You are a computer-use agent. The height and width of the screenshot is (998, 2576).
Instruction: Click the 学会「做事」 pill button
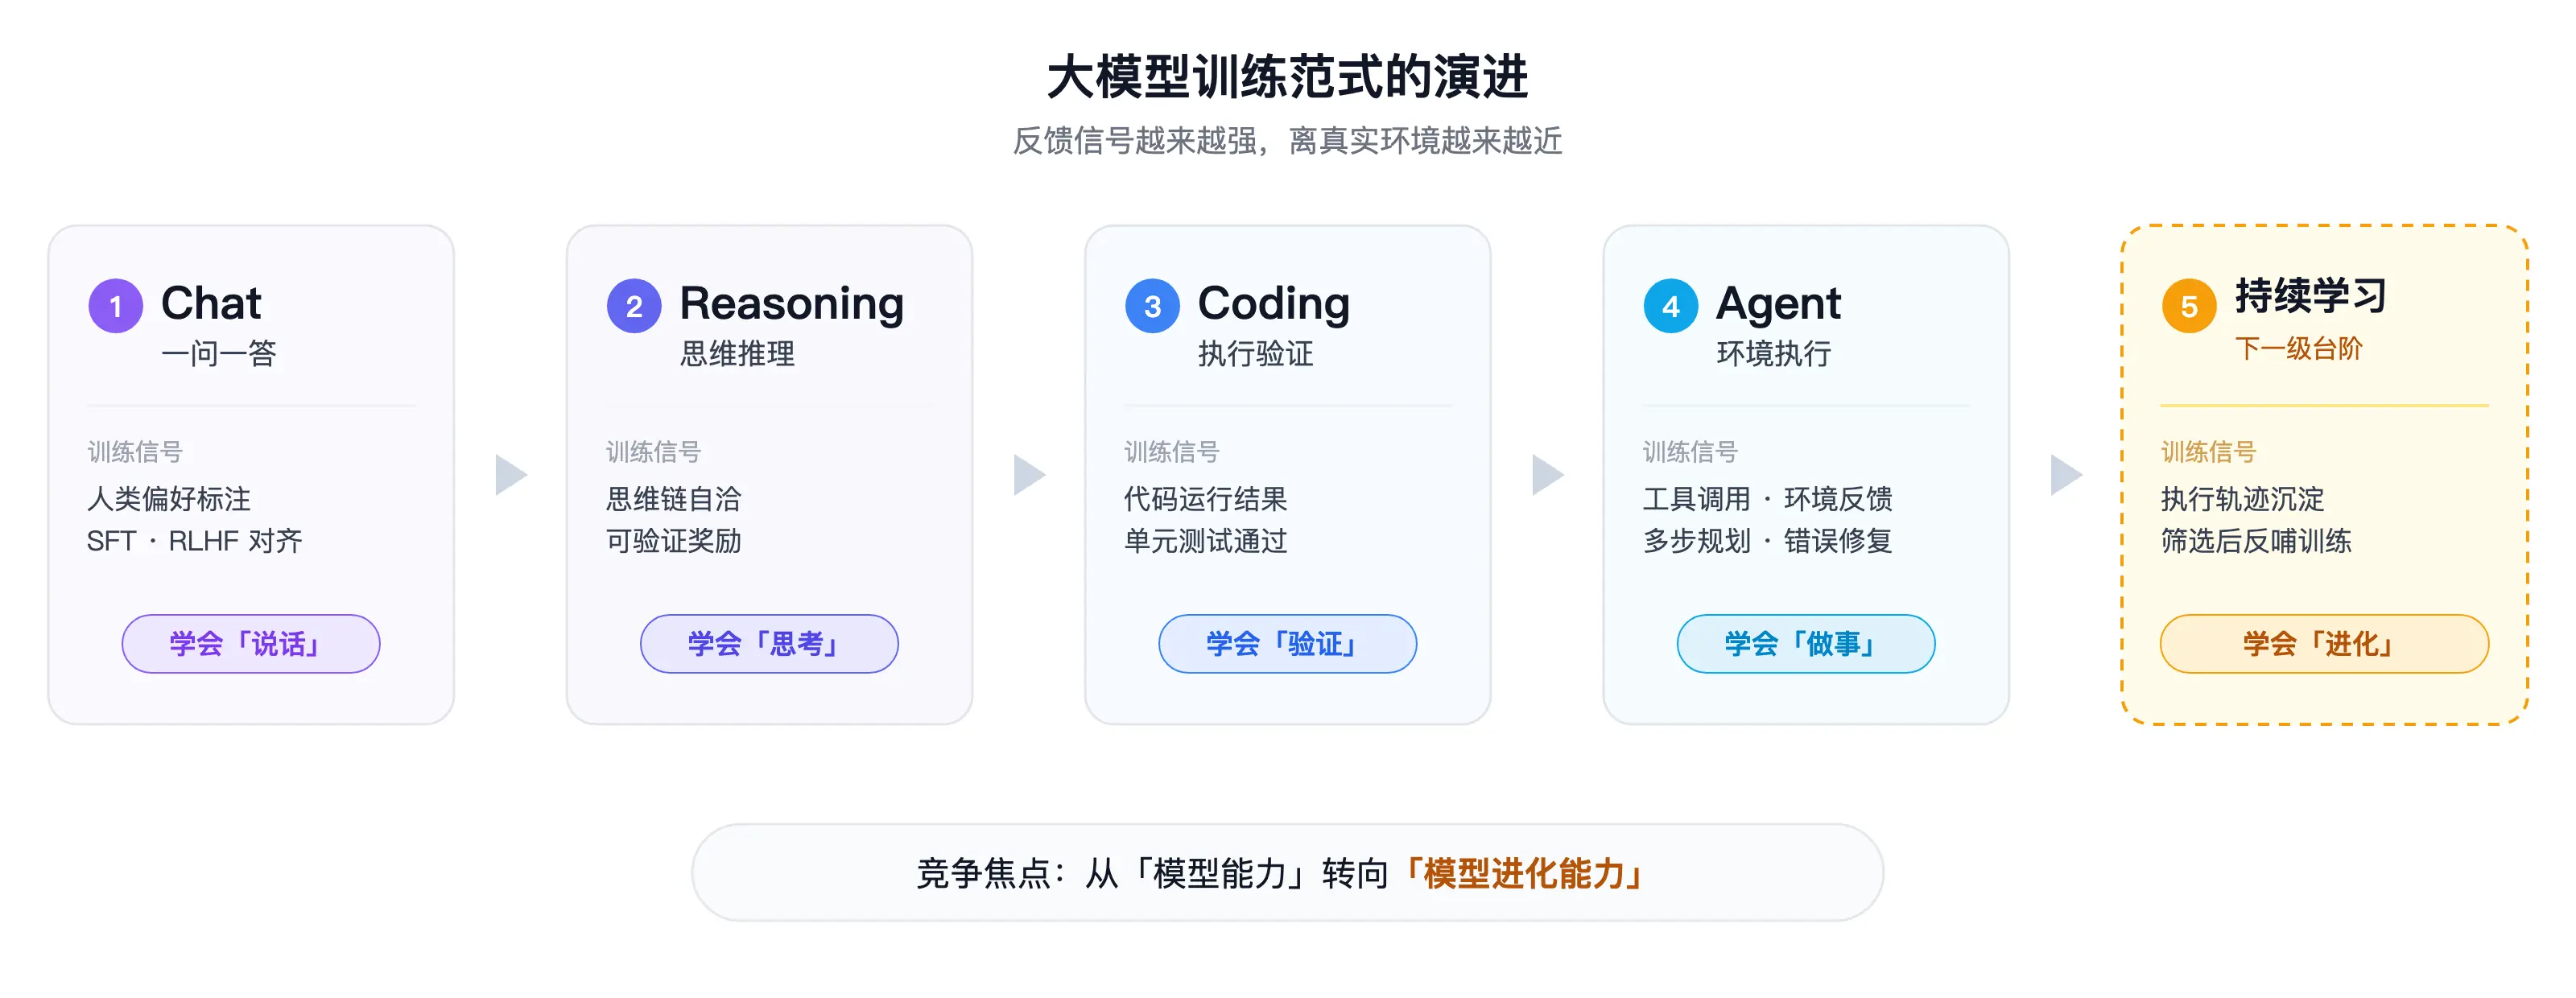tap(1806, 644)
